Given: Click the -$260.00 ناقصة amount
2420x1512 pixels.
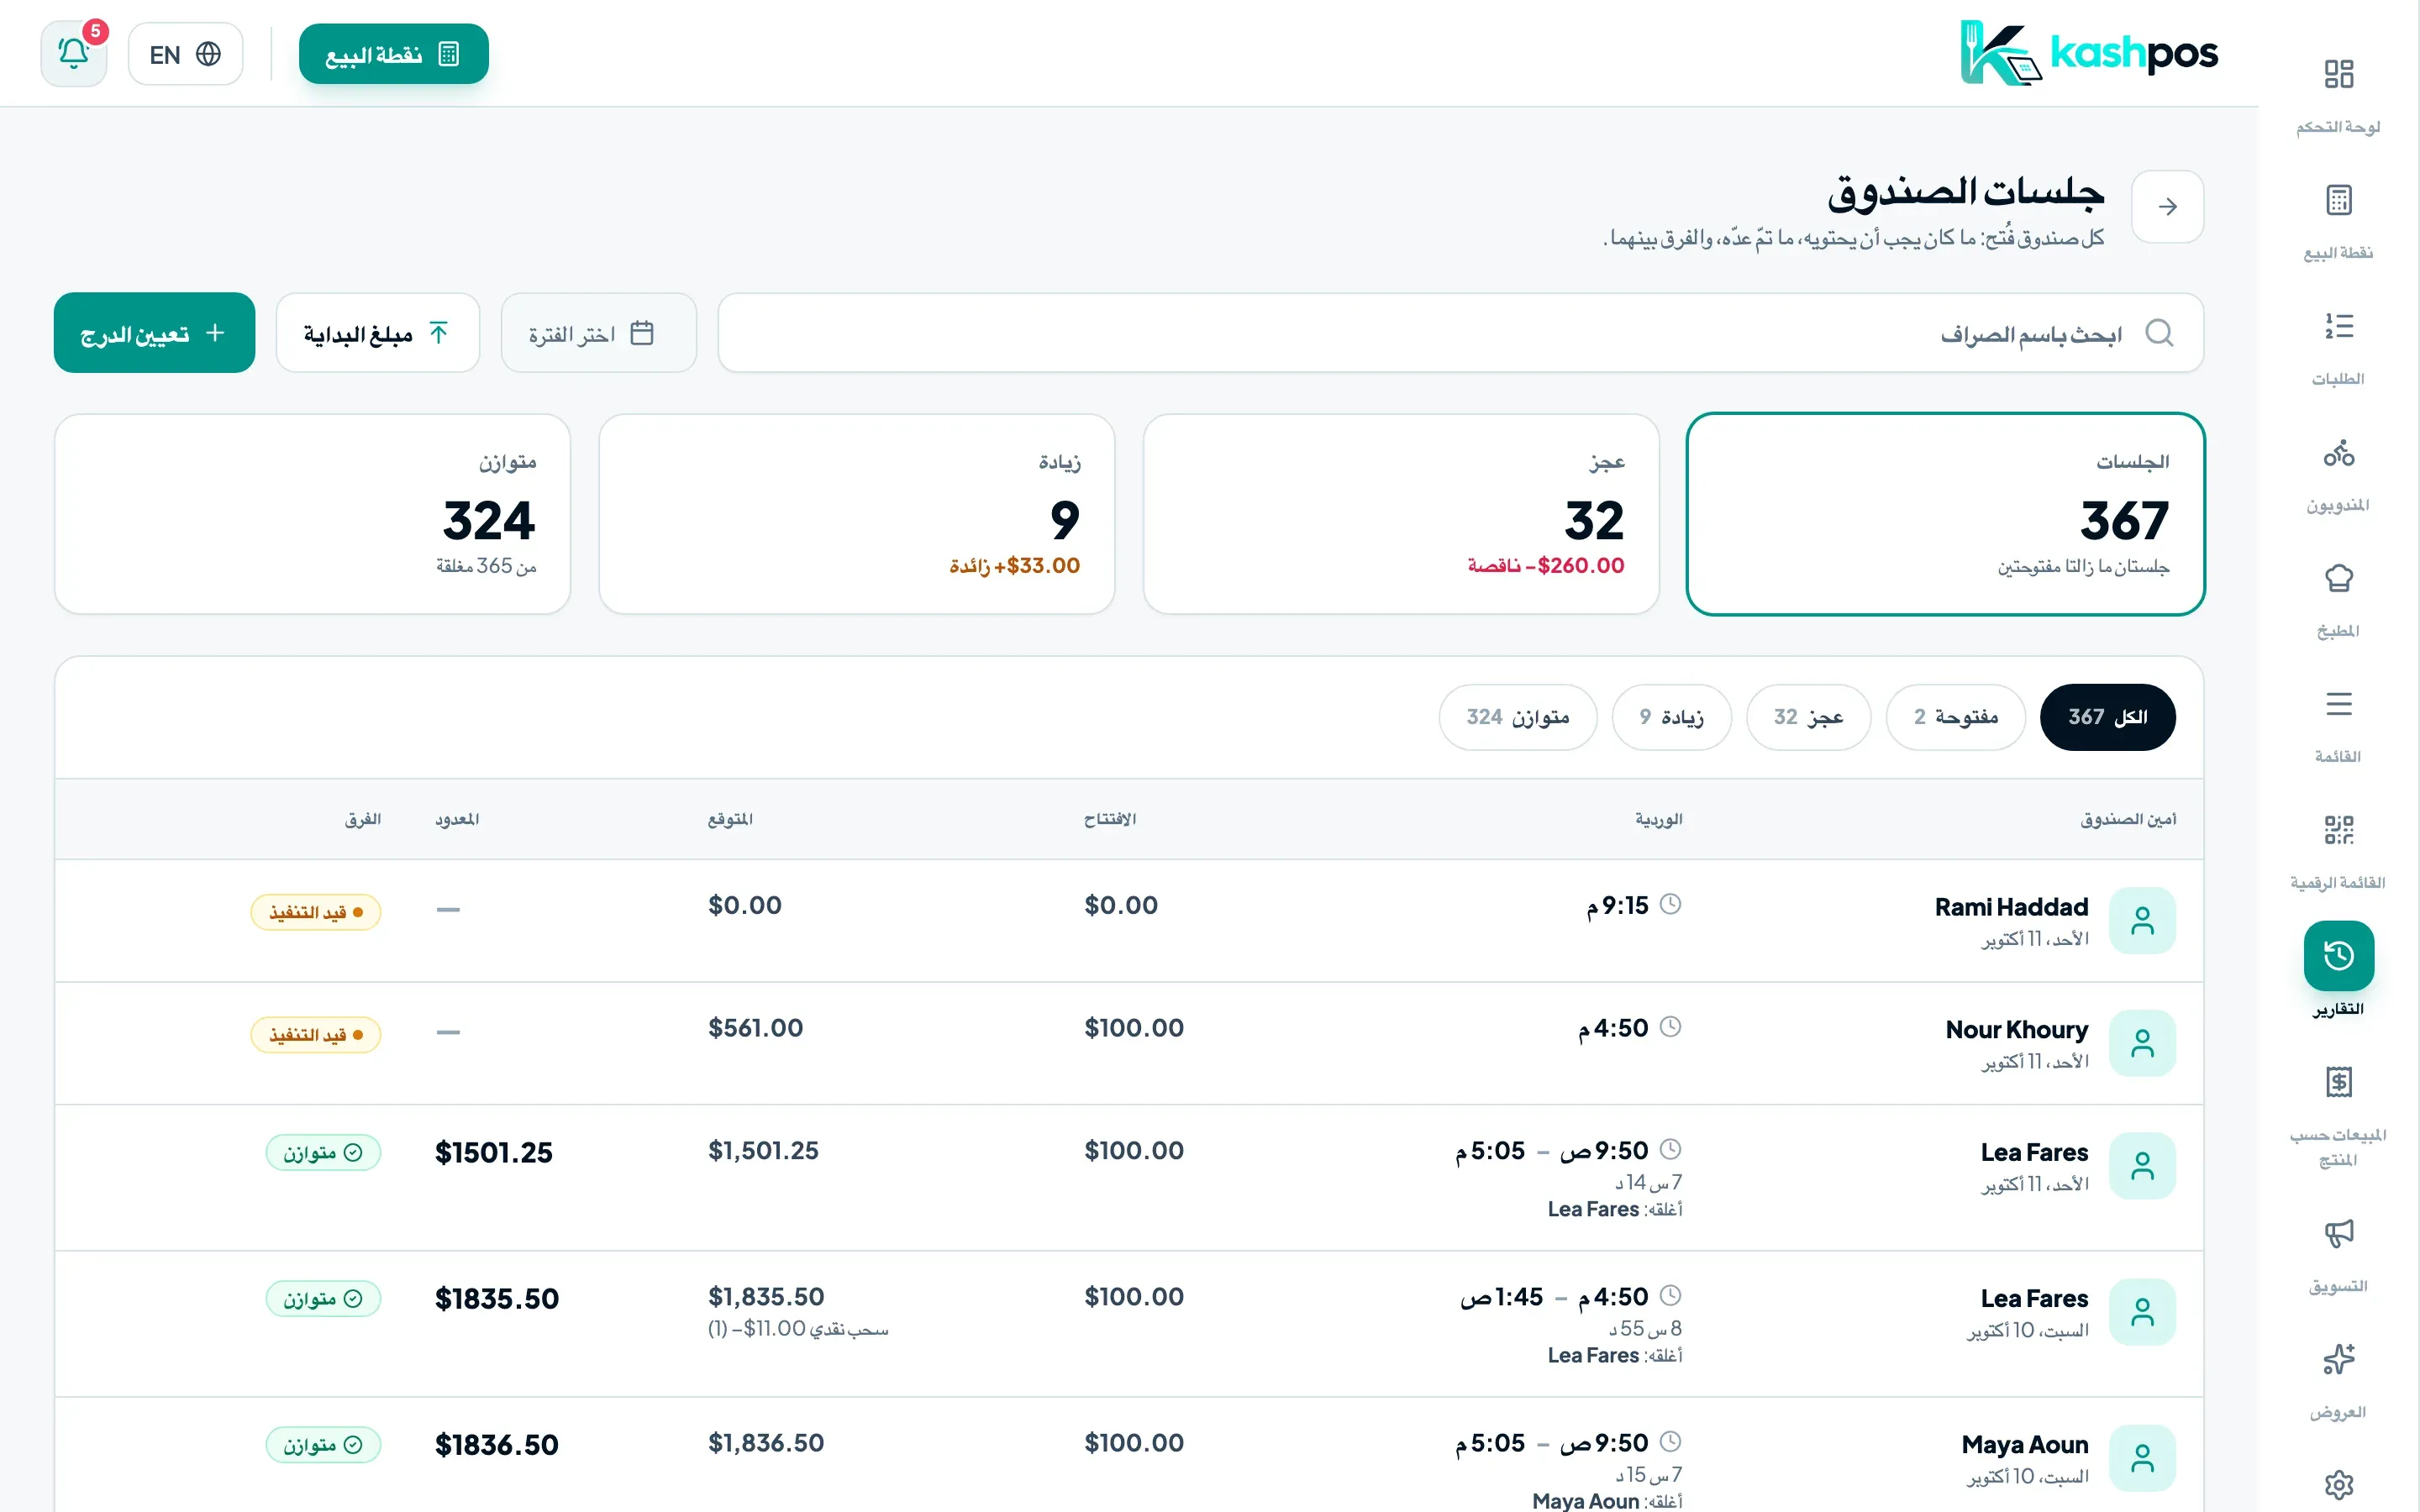Looking at the screenshot, I should 1545,566.
